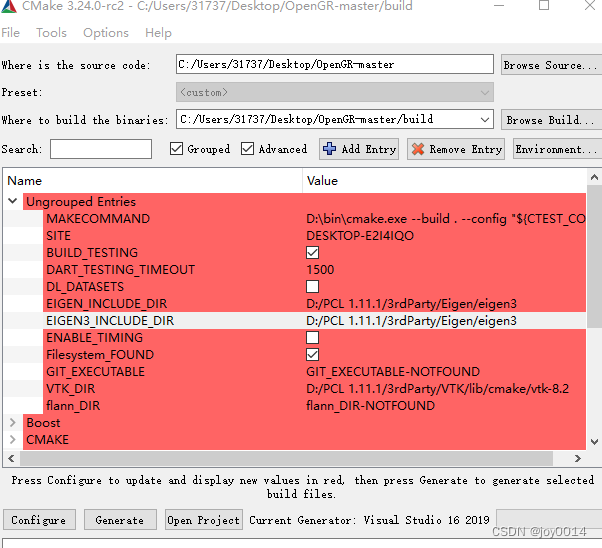Select the flann_DIR entry name
The width and height of the screenshot is (602, 548).
click(x=73, y=406)
